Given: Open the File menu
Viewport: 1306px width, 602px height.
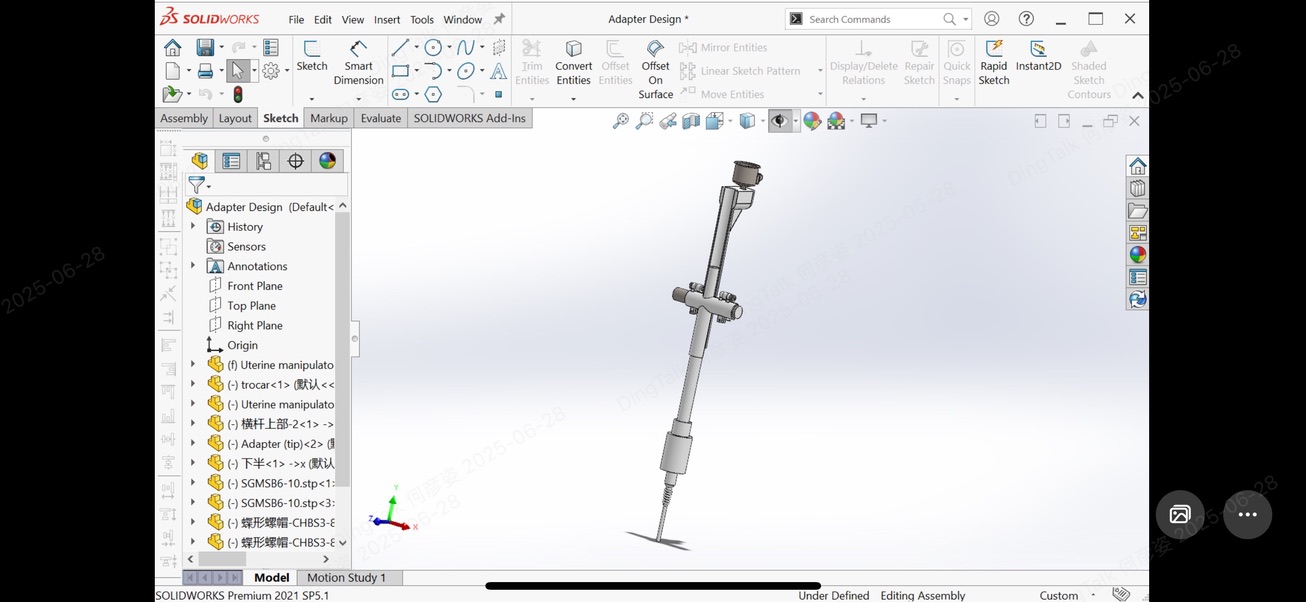Looking at the screenshot, I should point(296,19).
